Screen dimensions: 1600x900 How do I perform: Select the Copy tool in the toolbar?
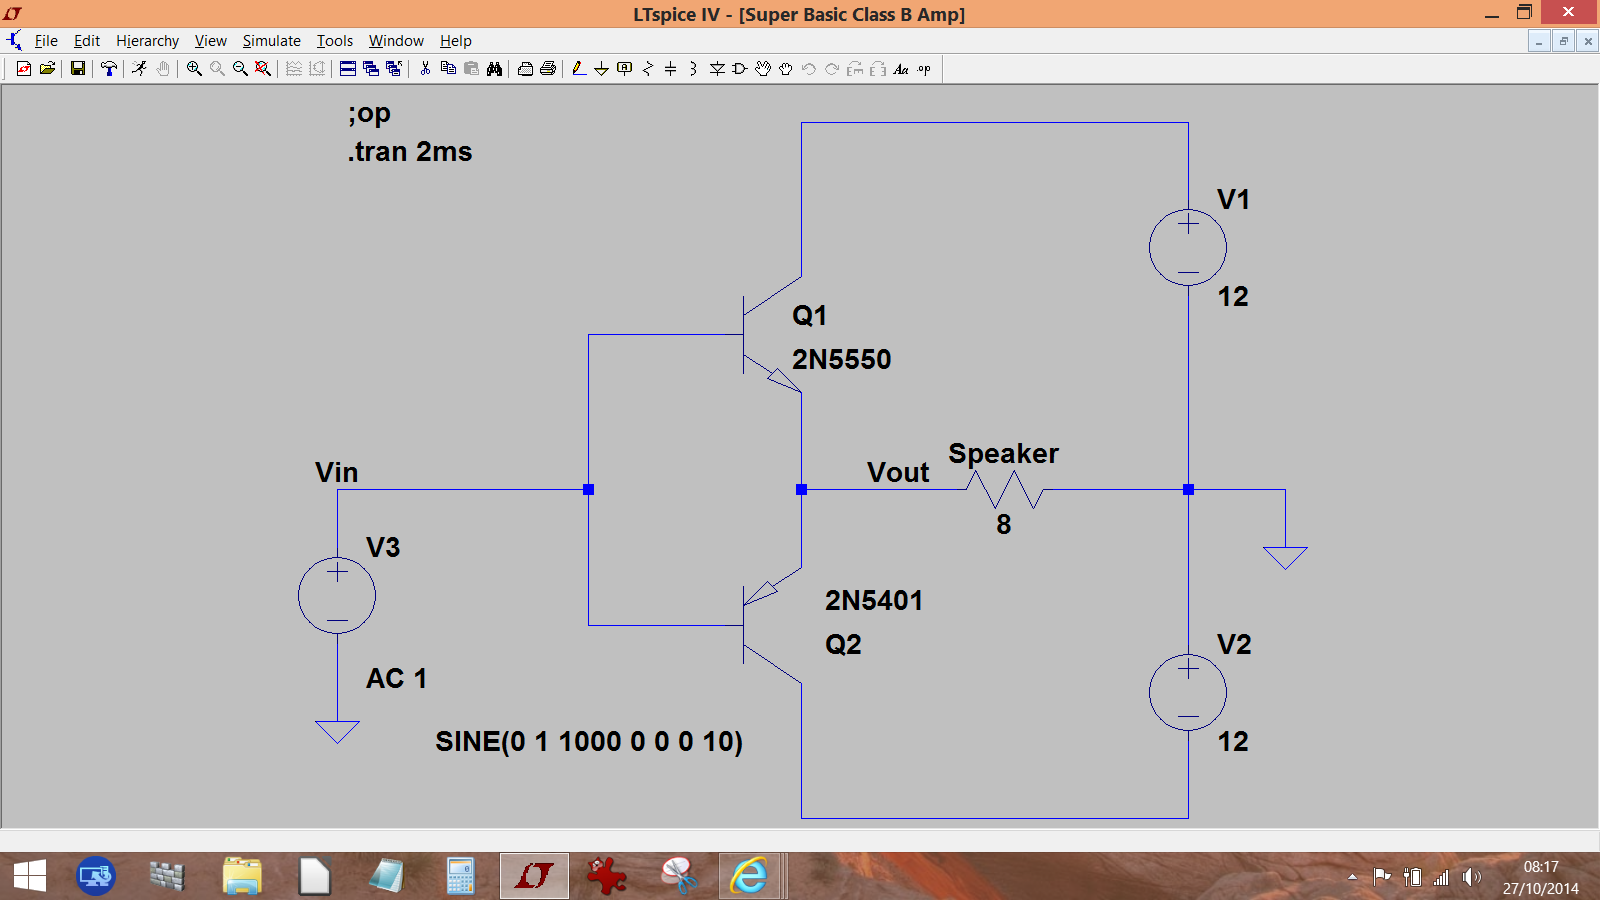coord(448,69)
